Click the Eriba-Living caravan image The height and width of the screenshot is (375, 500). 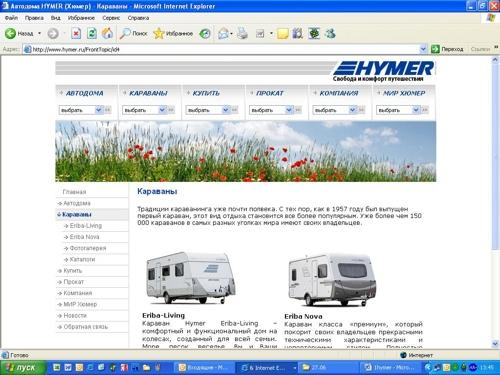point(191,277)
